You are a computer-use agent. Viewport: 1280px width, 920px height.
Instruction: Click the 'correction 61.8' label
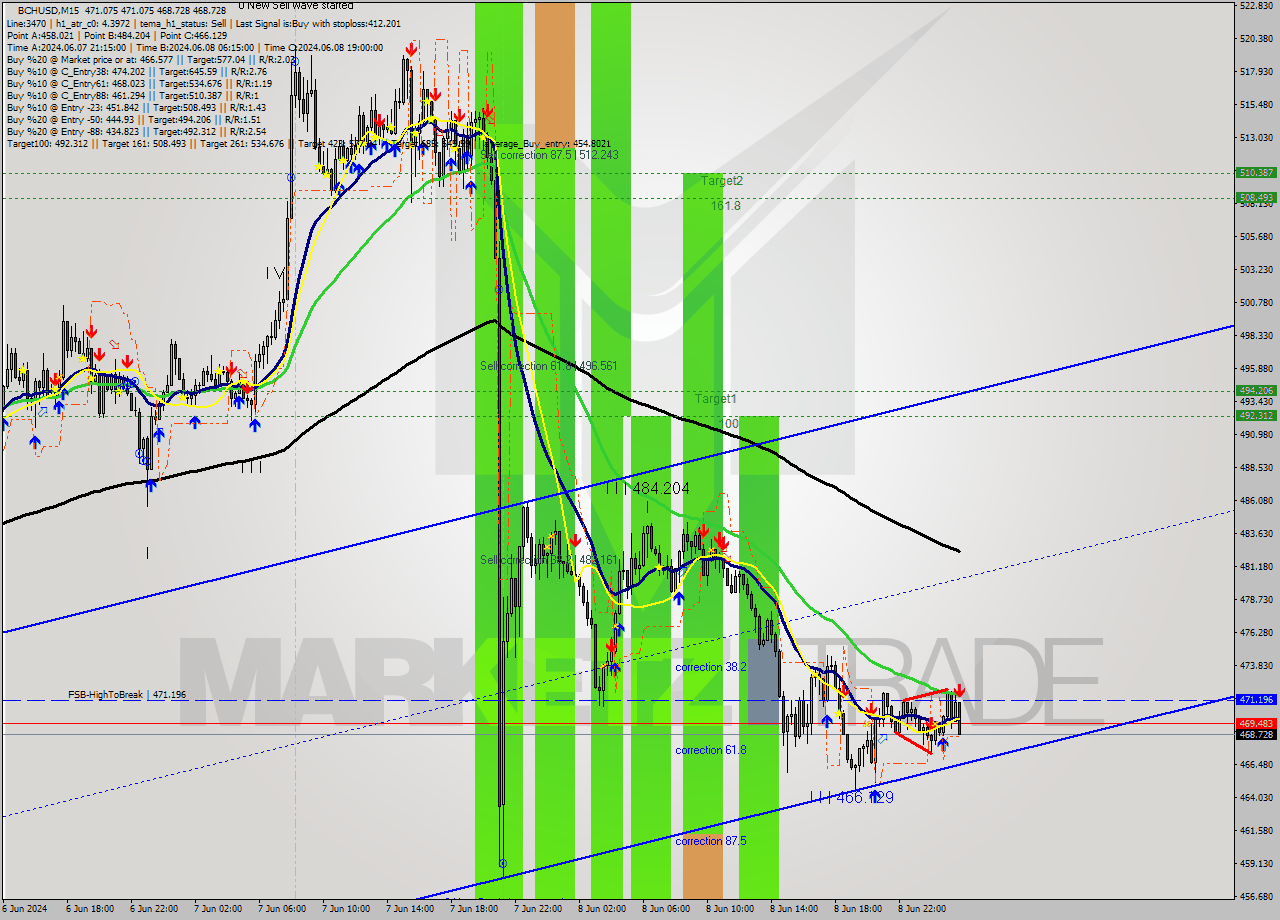click(711, 750)
